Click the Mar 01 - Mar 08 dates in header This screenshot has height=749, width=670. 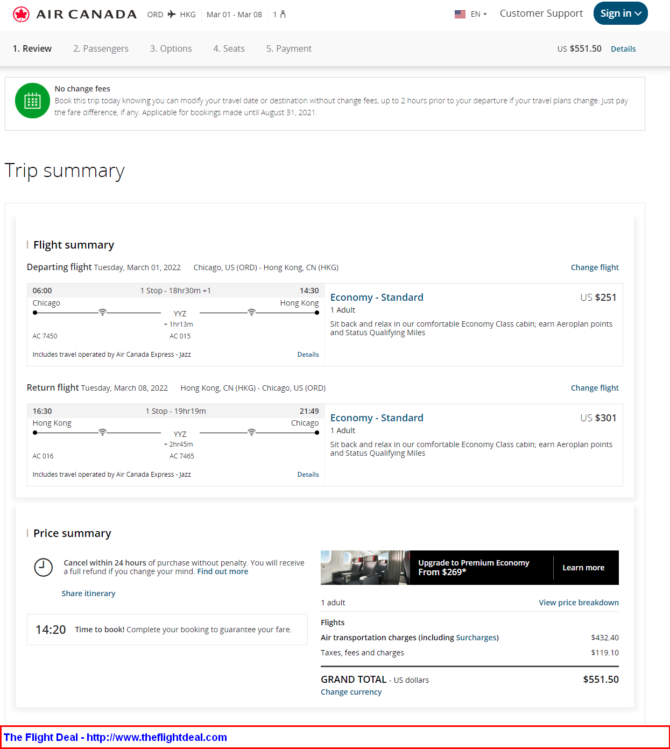tap(234, 14)
